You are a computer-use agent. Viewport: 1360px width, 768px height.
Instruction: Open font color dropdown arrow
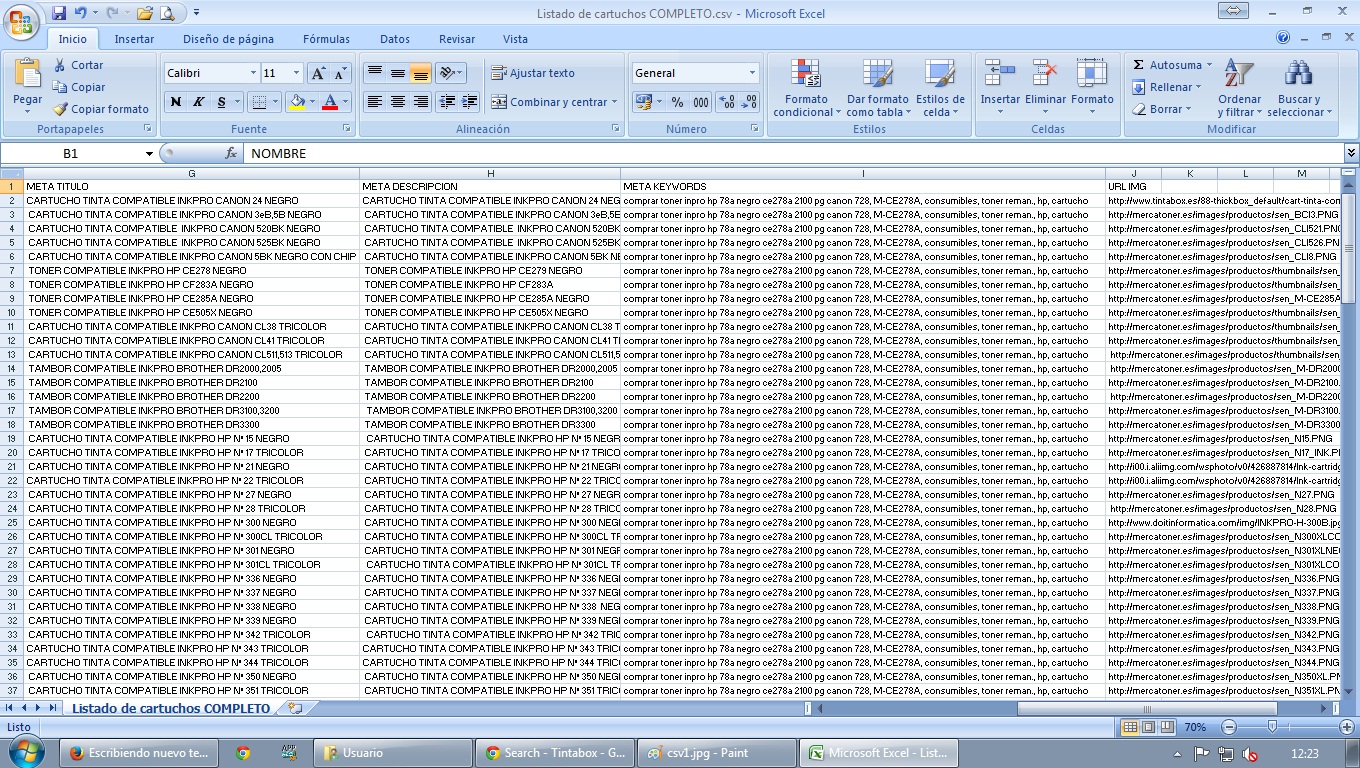click(346, 102)
